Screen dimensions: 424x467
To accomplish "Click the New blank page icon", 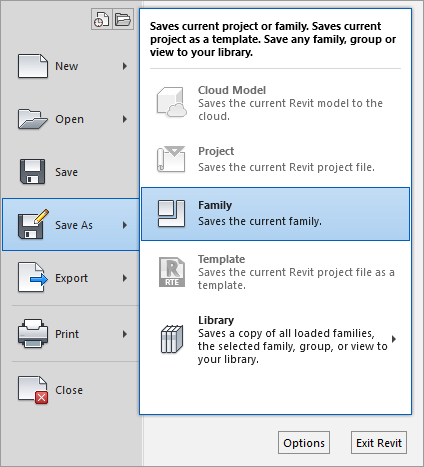I will coord(33,66).
